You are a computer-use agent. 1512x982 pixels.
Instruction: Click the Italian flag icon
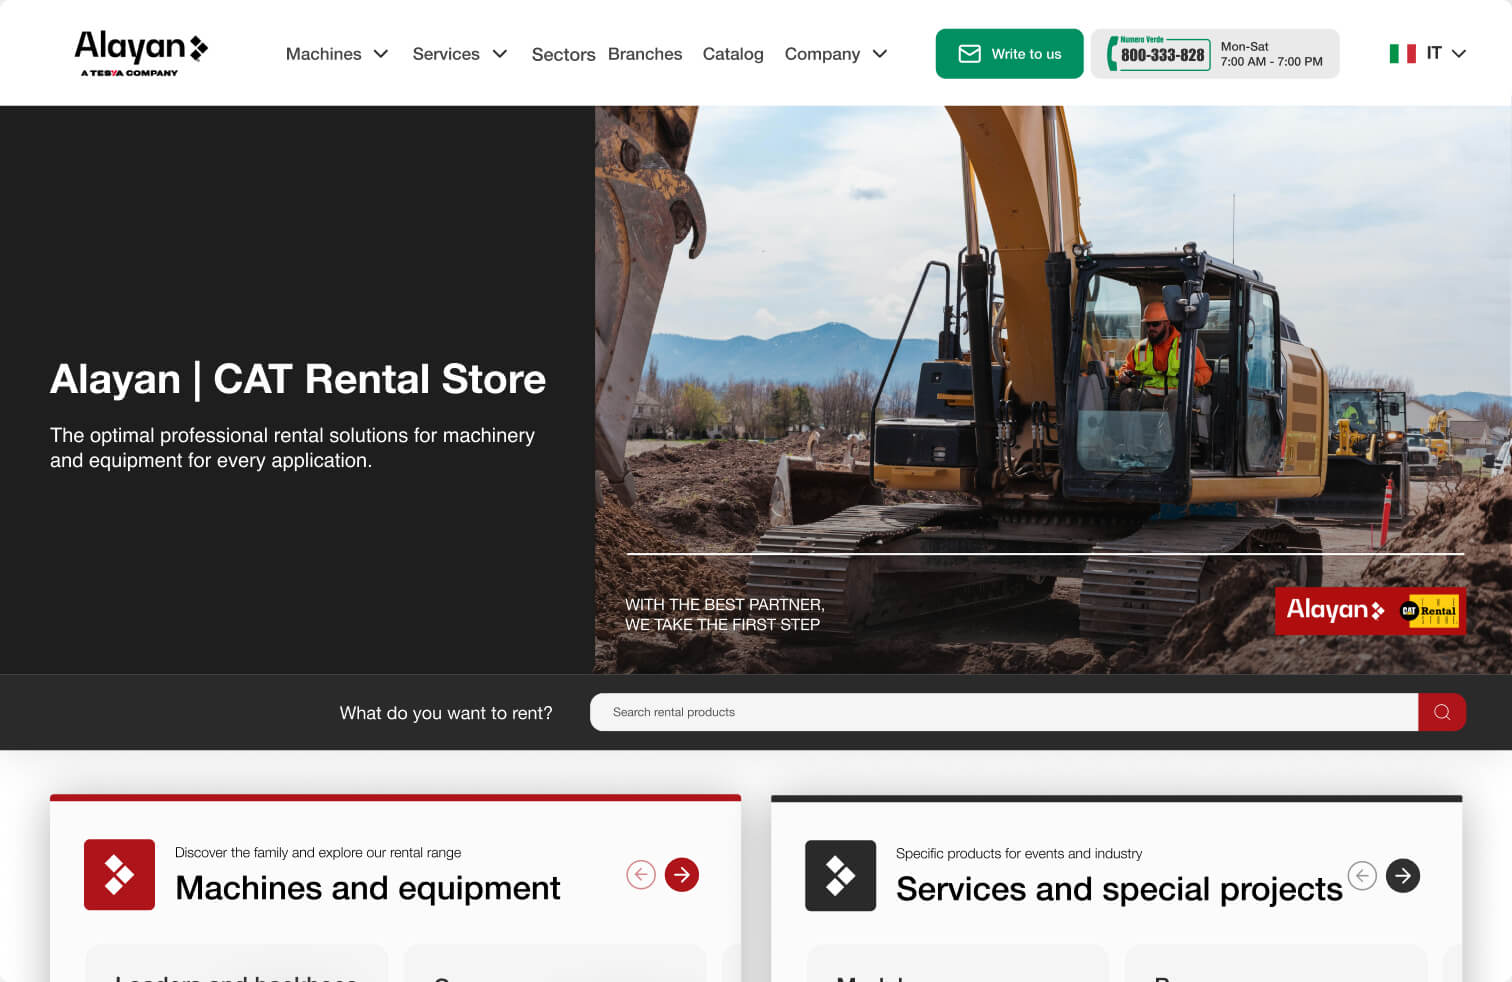pyautogui.click(x=1402, y=54)
